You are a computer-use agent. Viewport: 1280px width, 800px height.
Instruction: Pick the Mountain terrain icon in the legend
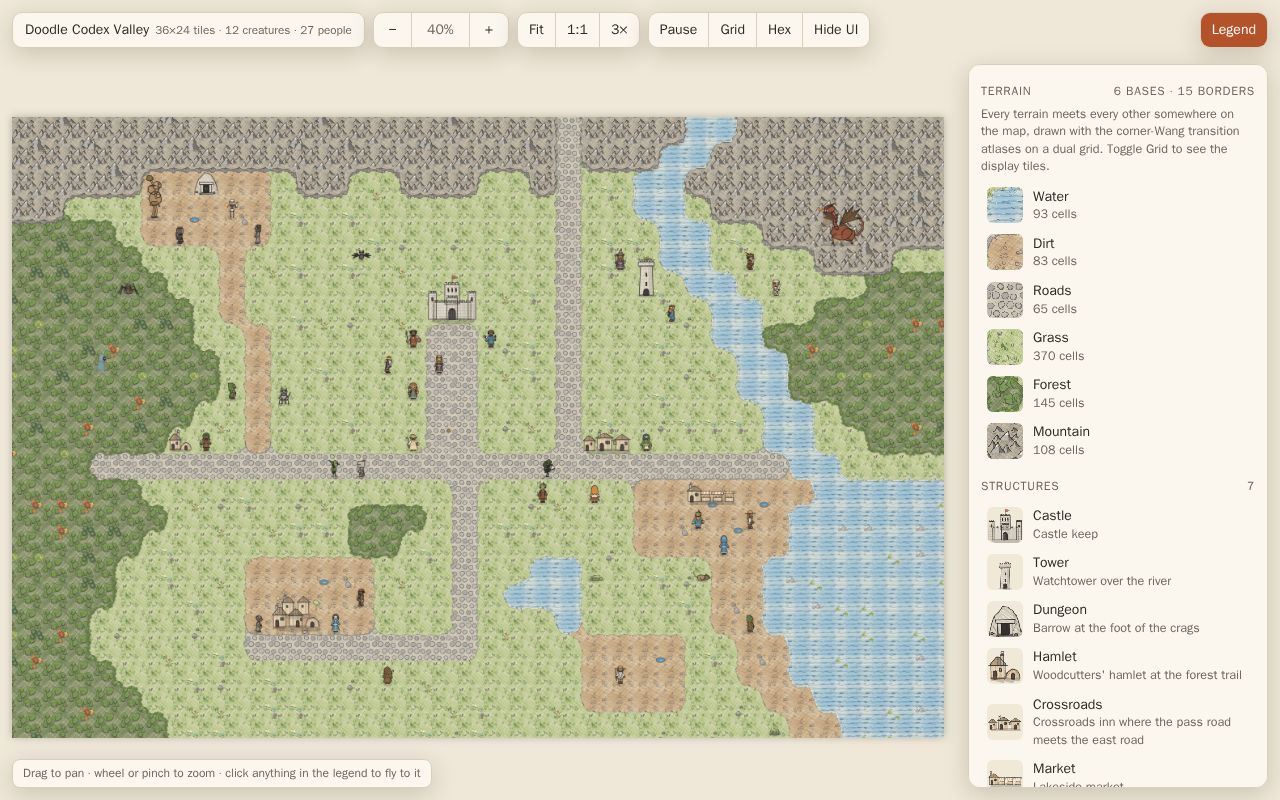[1005, 440]
